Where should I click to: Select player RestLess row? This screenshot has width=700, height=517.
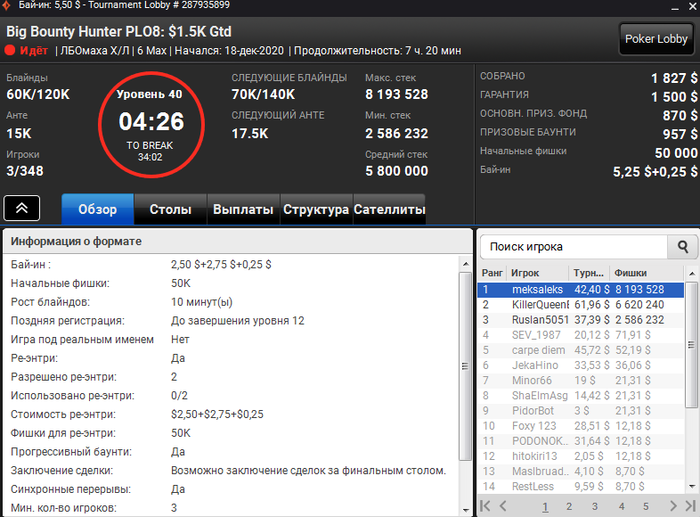pos(581,487)
